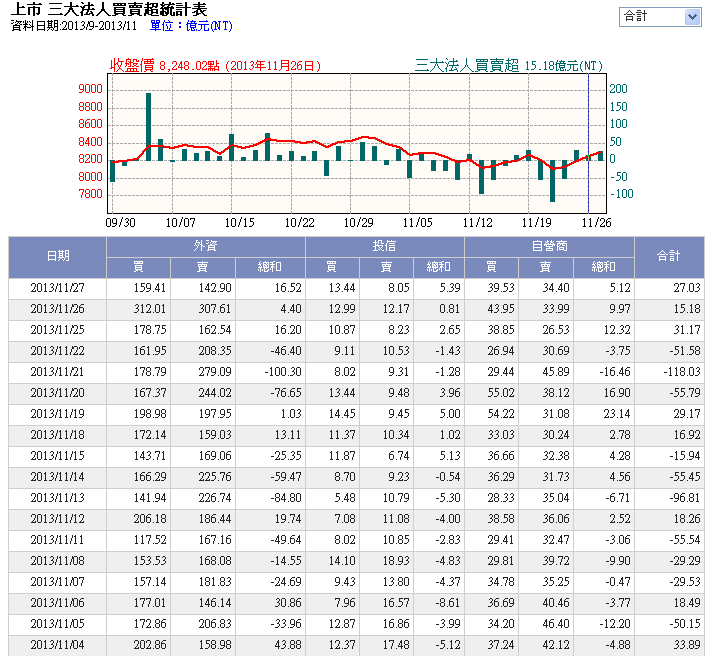Select the 2013/11/14 date cell

click(58, 477)
